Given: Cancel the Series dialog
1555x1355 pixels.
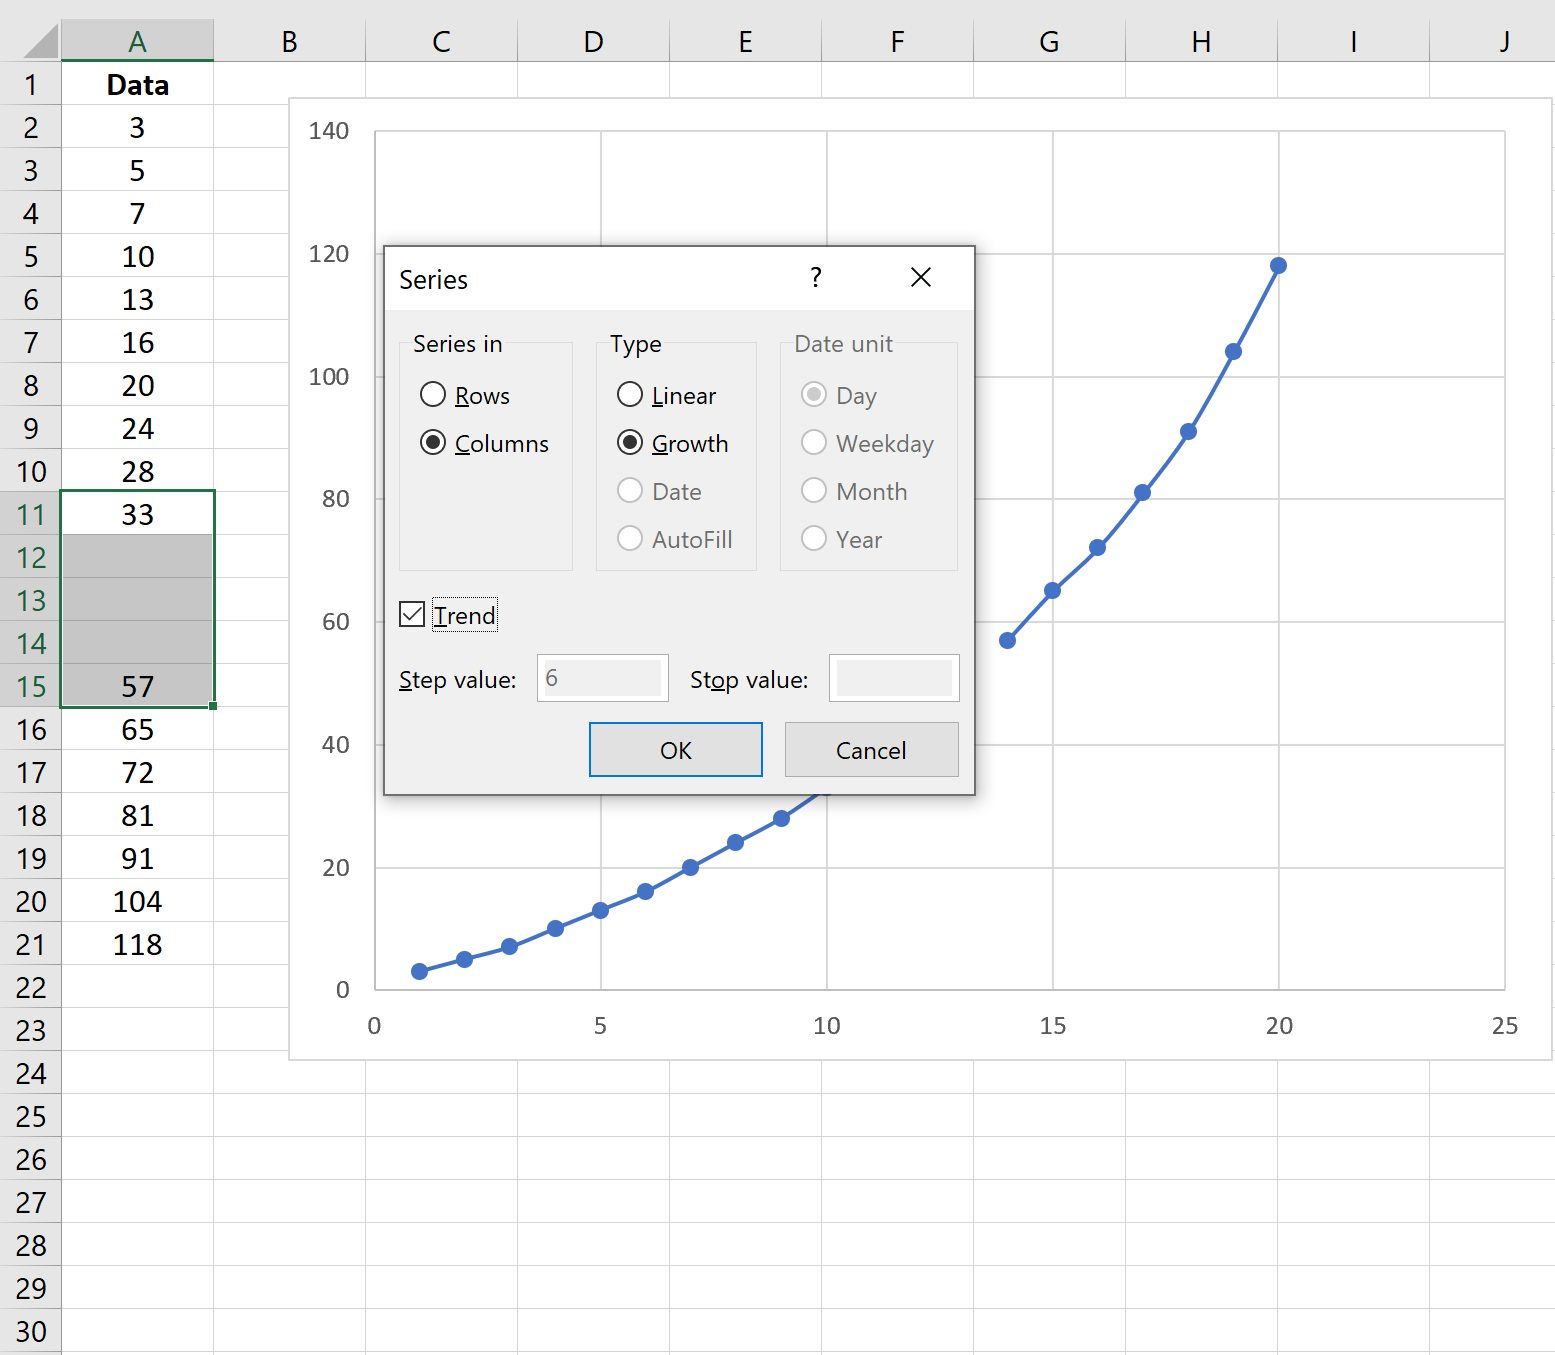Looking at the screenshot, I should [x=871, y=749].
